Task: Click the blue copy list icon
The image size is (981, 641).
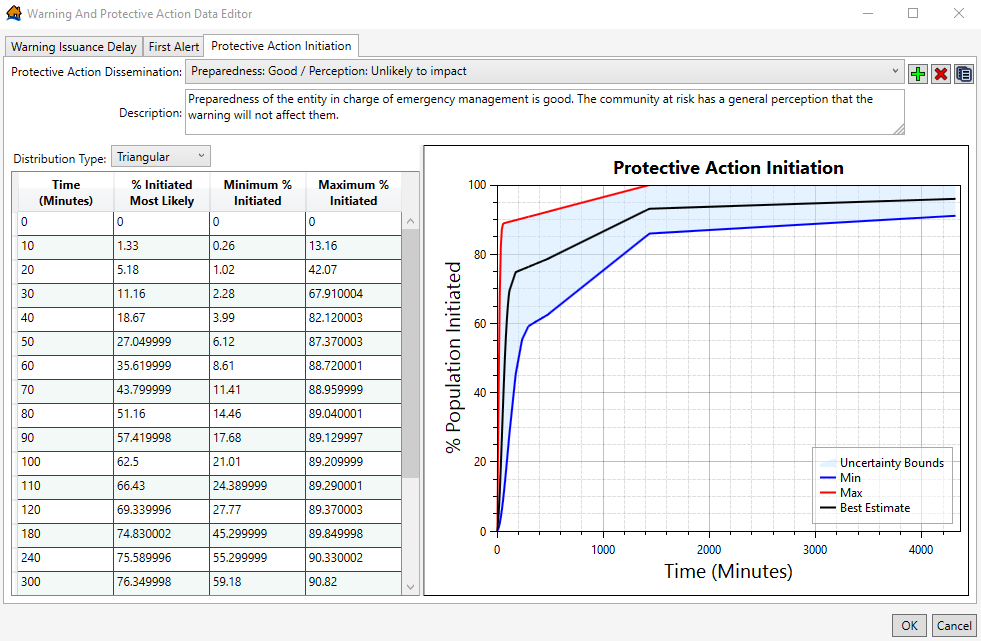Action: click(963, 74)
